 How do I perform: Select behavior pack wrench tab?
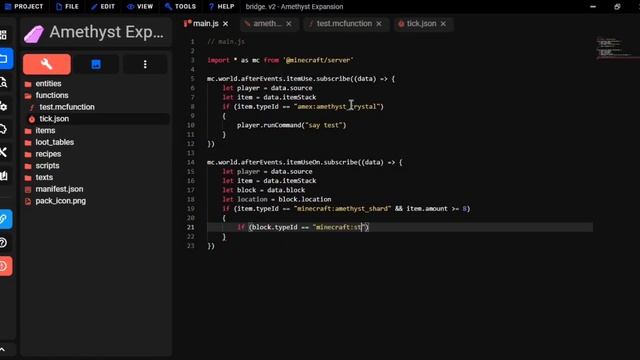pyautogui.click(x=47, y=64)
